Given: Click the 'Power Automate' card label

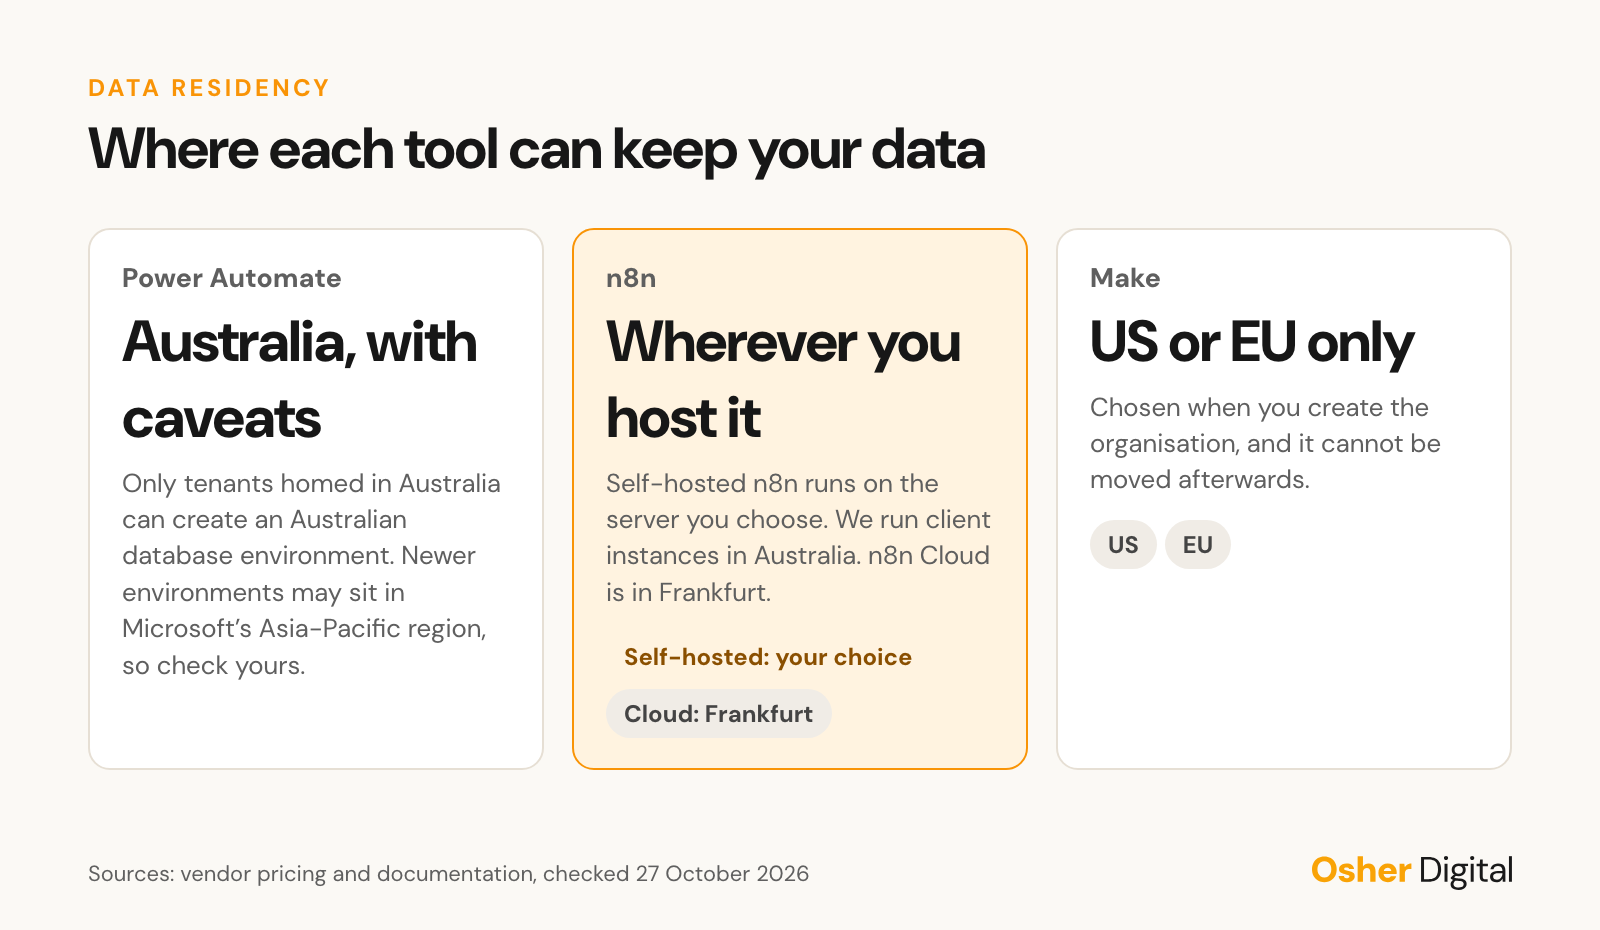Looking at the screenshot, I should 232,278.
